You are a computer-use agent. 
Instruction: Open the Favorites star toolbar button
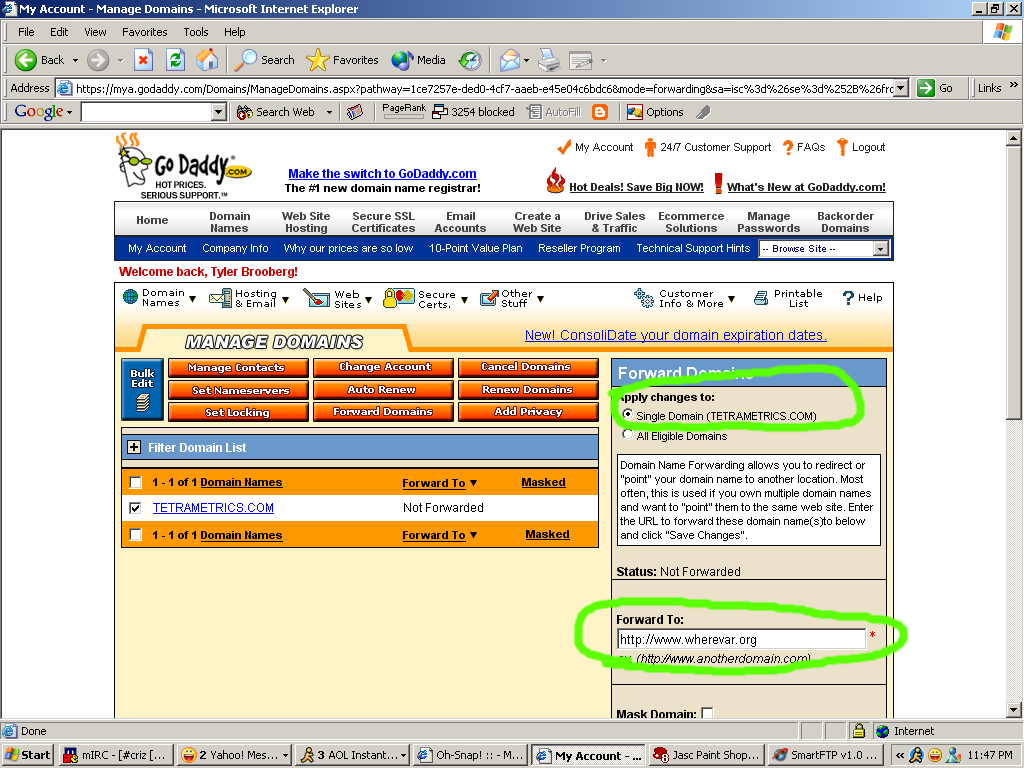342,60
